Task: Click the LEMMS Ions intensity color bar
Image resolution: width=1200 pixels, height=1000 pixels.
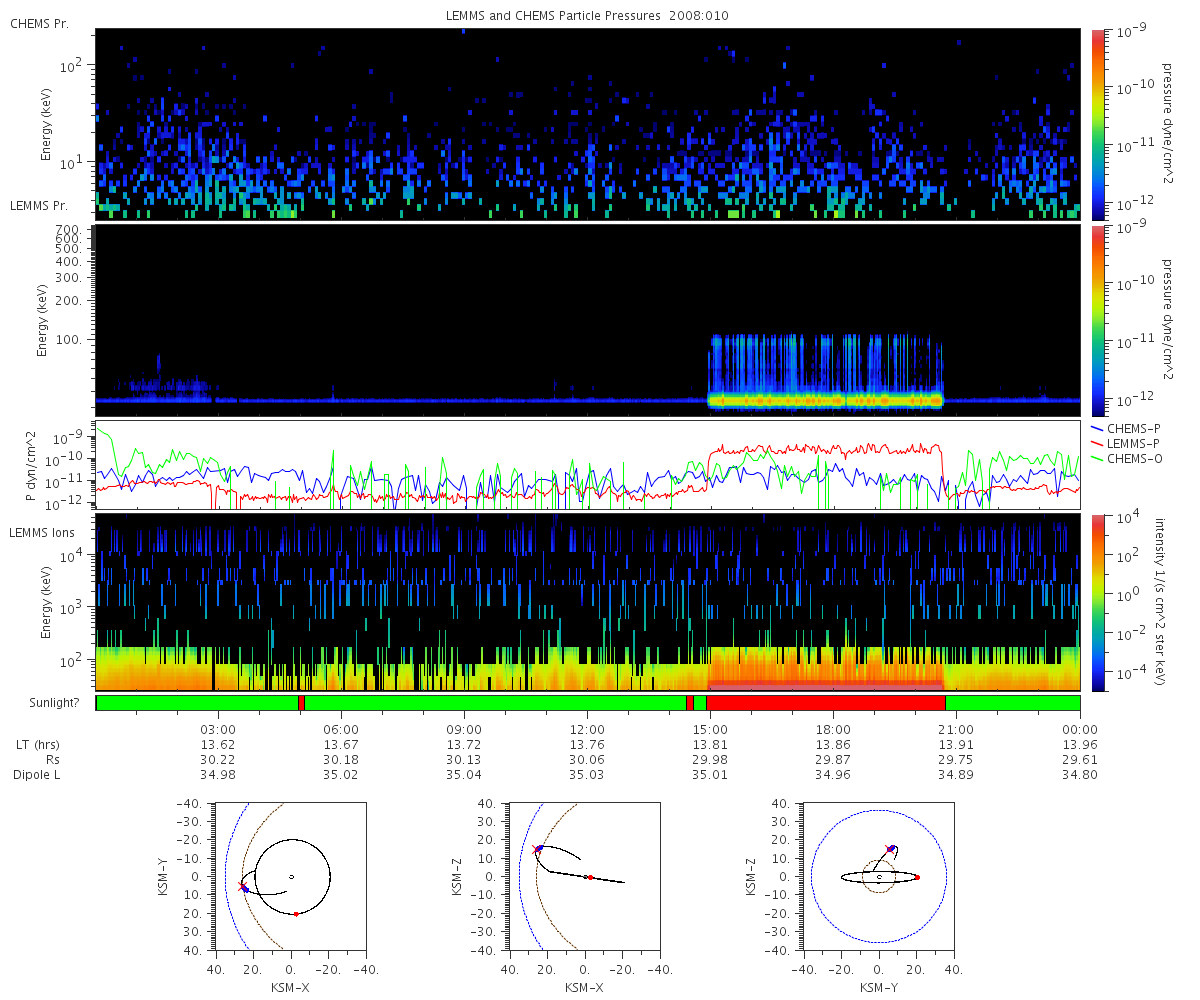Action: coord(1098,602)
